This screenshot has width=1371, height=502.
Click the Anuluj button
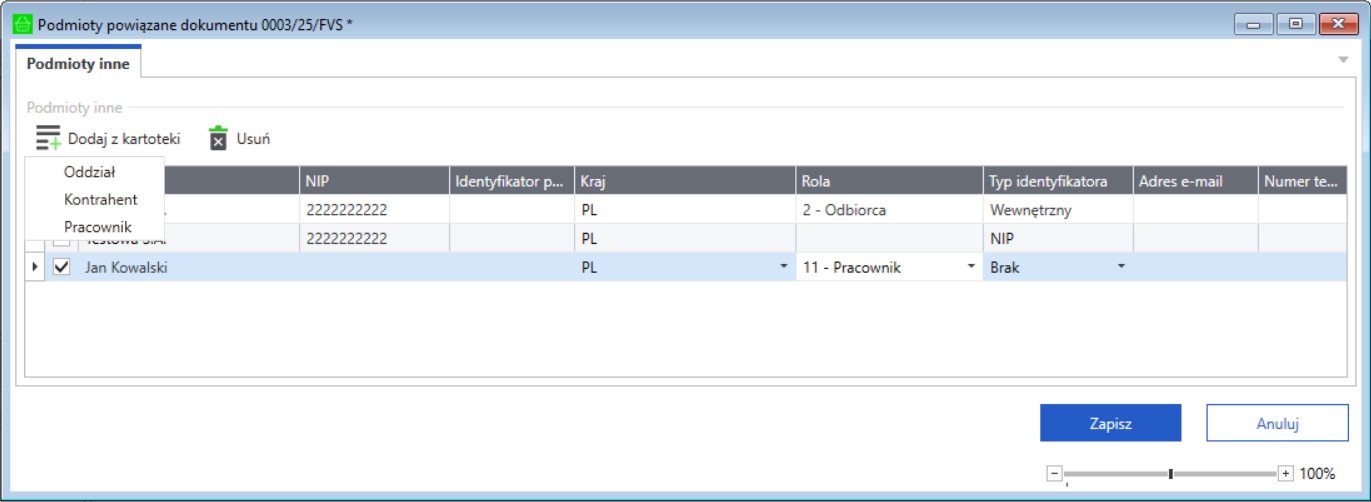point(1277,423)
